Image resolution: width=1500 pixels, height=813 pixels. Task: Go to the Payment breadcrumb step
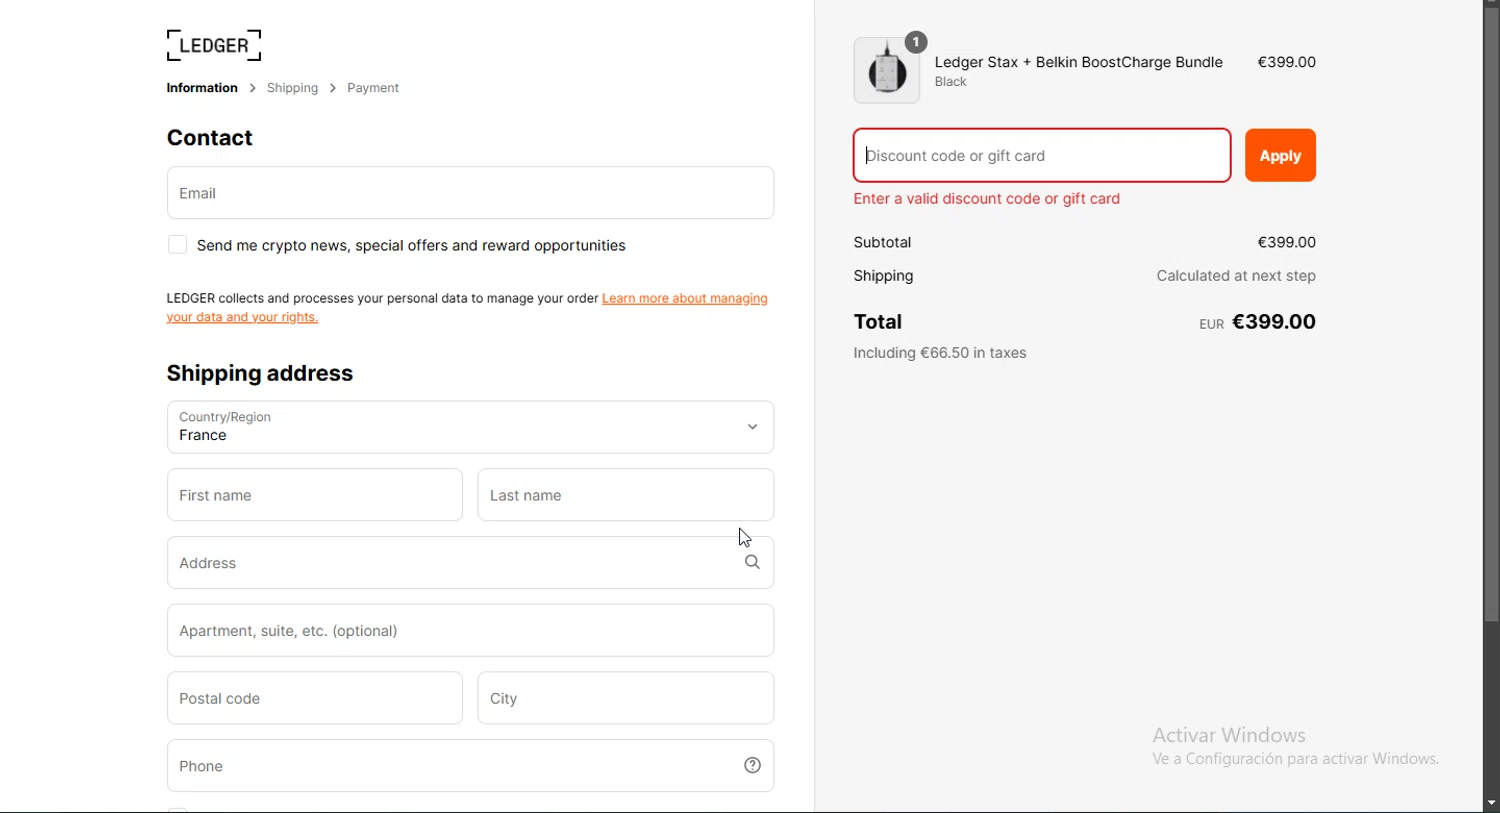(373, 88)
